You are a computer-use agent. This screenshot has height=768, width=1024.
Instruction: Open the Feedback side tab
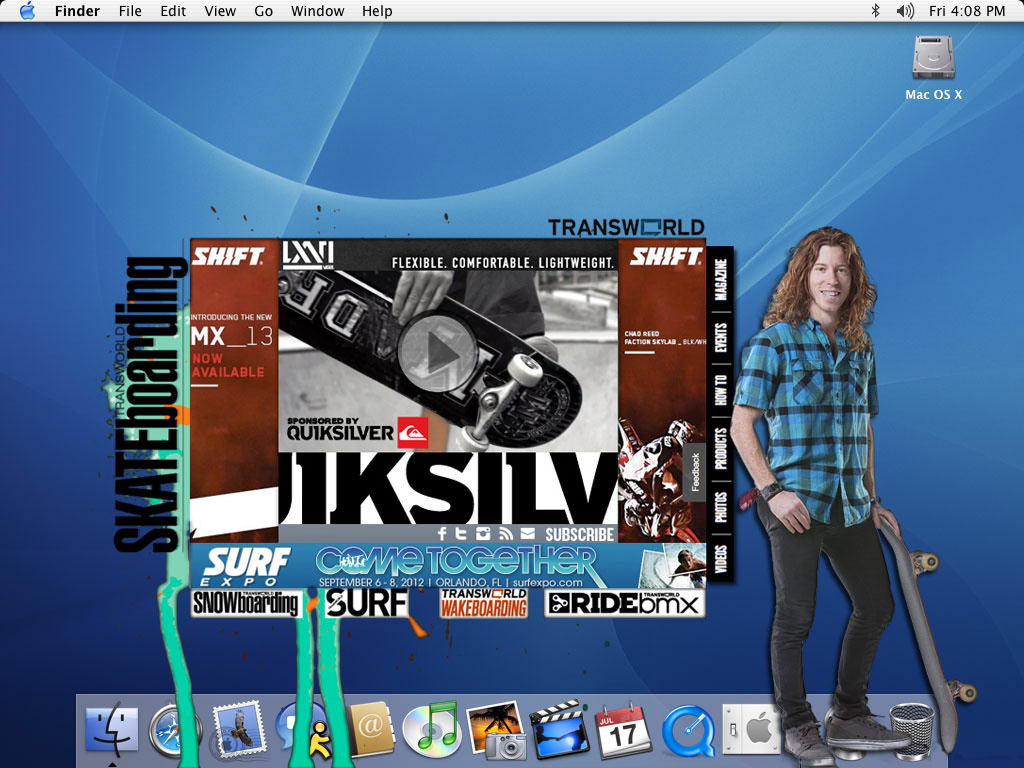(x=696, y=473)
